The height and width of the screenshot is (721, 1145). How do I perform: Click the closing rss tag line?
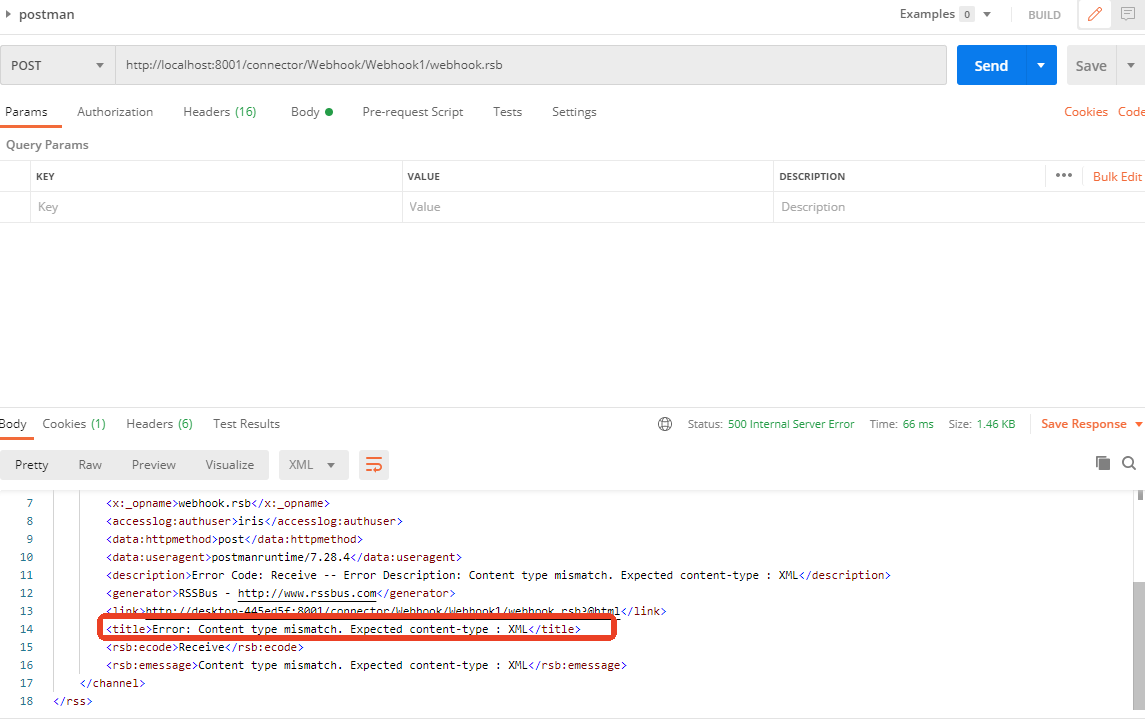click(x=72, y=701)
